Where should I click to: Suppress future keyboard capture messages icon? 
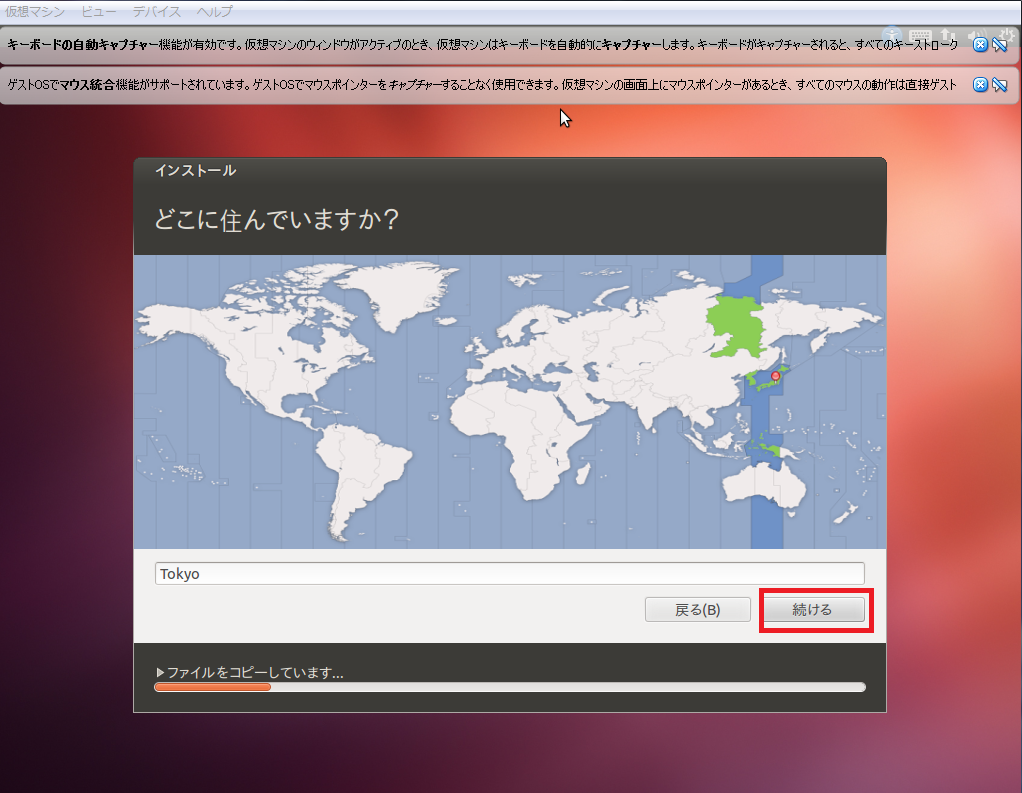(x=999, y=44)
